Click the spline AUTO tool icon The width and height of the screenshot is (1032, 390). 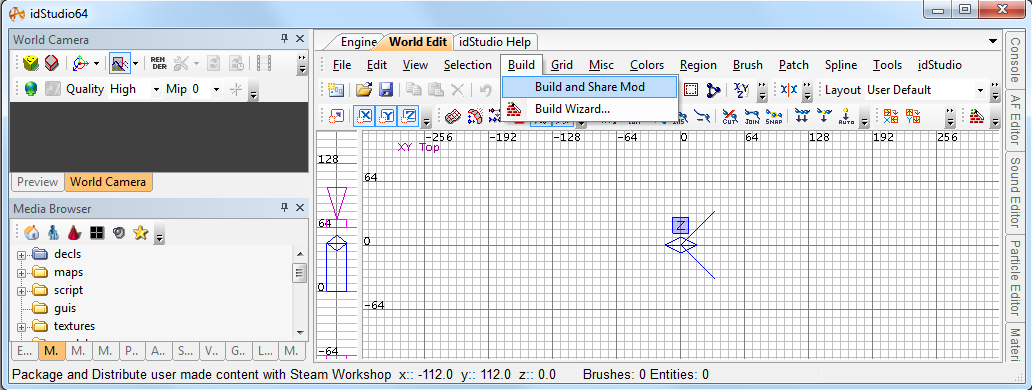click(x=845, y=116)
